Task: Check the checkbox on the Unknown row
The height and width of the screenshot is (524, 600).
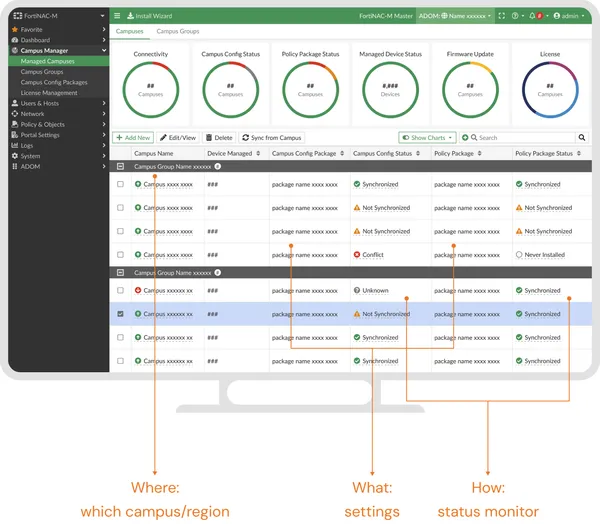Action: tap(120, 290)
